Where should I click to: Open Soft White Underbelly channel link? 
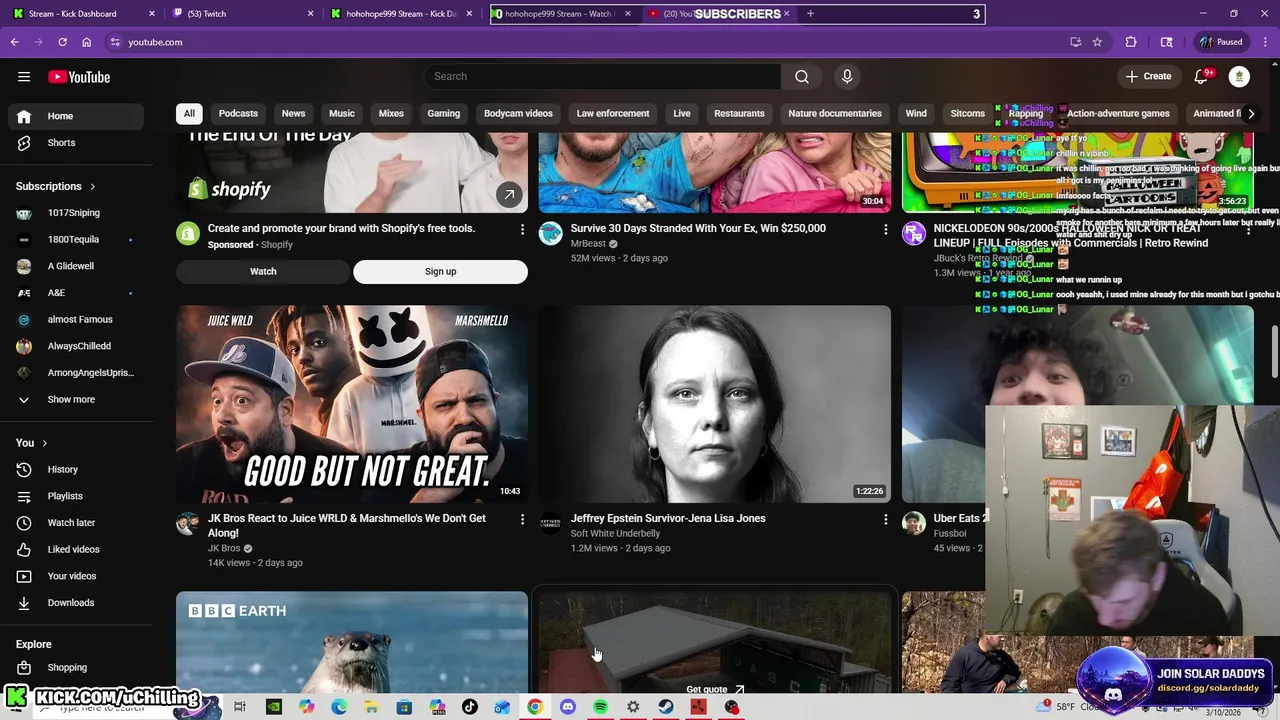click(615, 534)
